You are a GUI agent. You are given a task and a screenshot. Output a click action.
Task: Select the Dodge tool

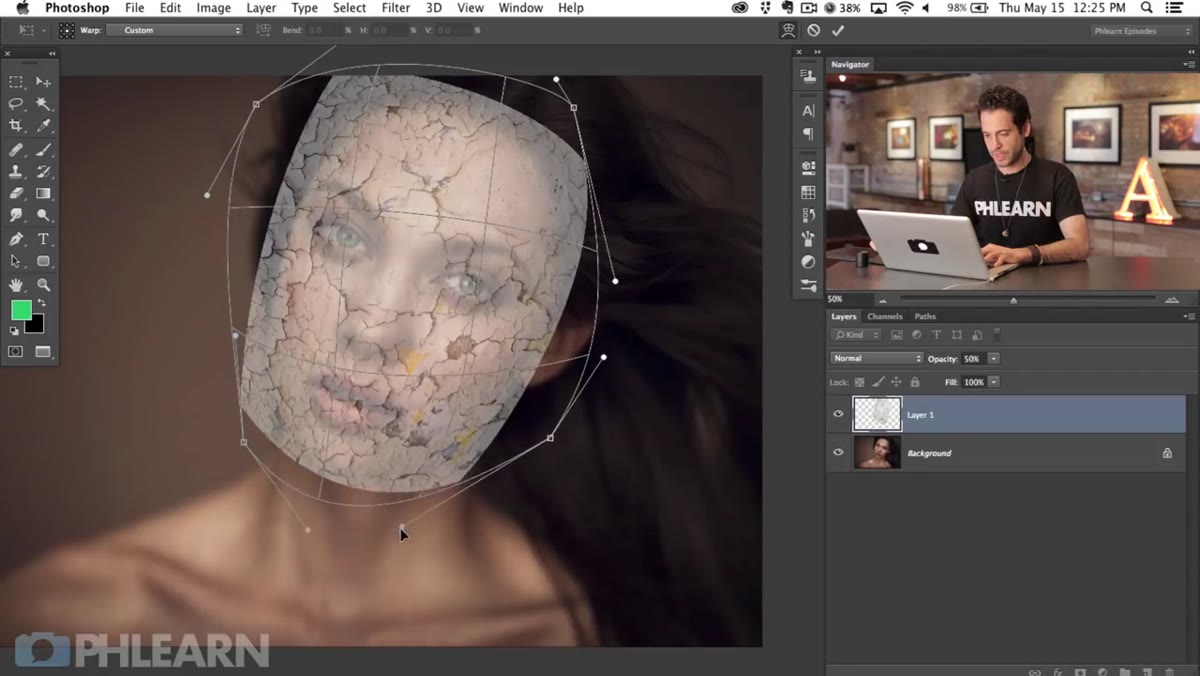coord(43,216)
